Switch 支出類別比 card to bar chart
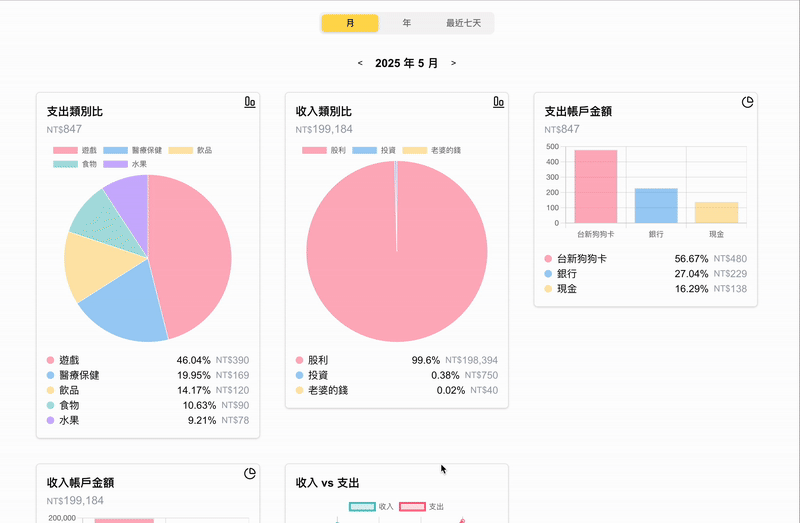800x523 pixels. pyautogui.click(x=249, y=102)
